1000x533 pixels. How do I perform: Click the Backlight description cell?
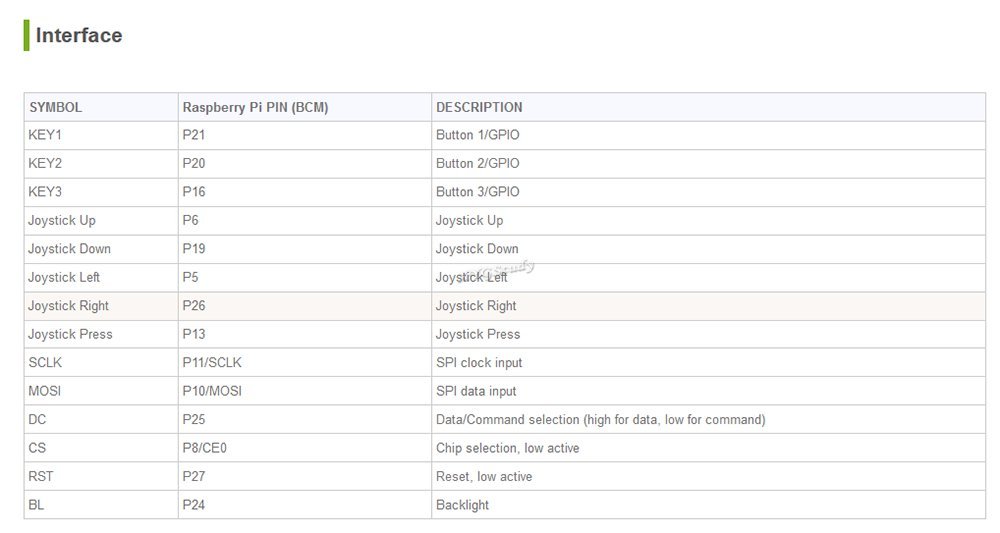pos(462,505)
